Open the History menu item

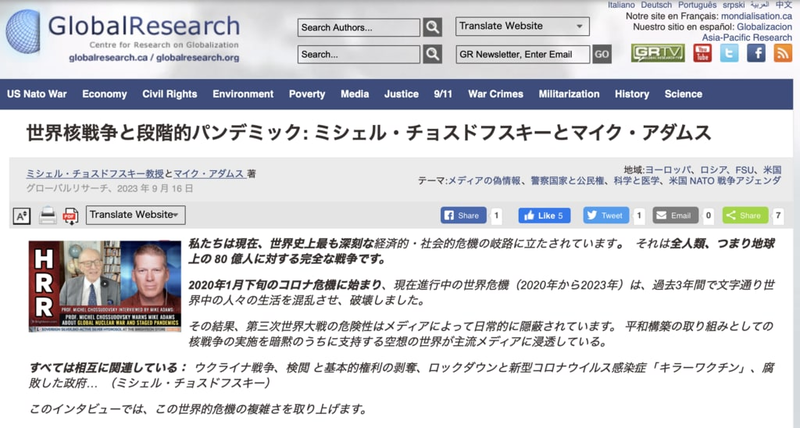632,94
